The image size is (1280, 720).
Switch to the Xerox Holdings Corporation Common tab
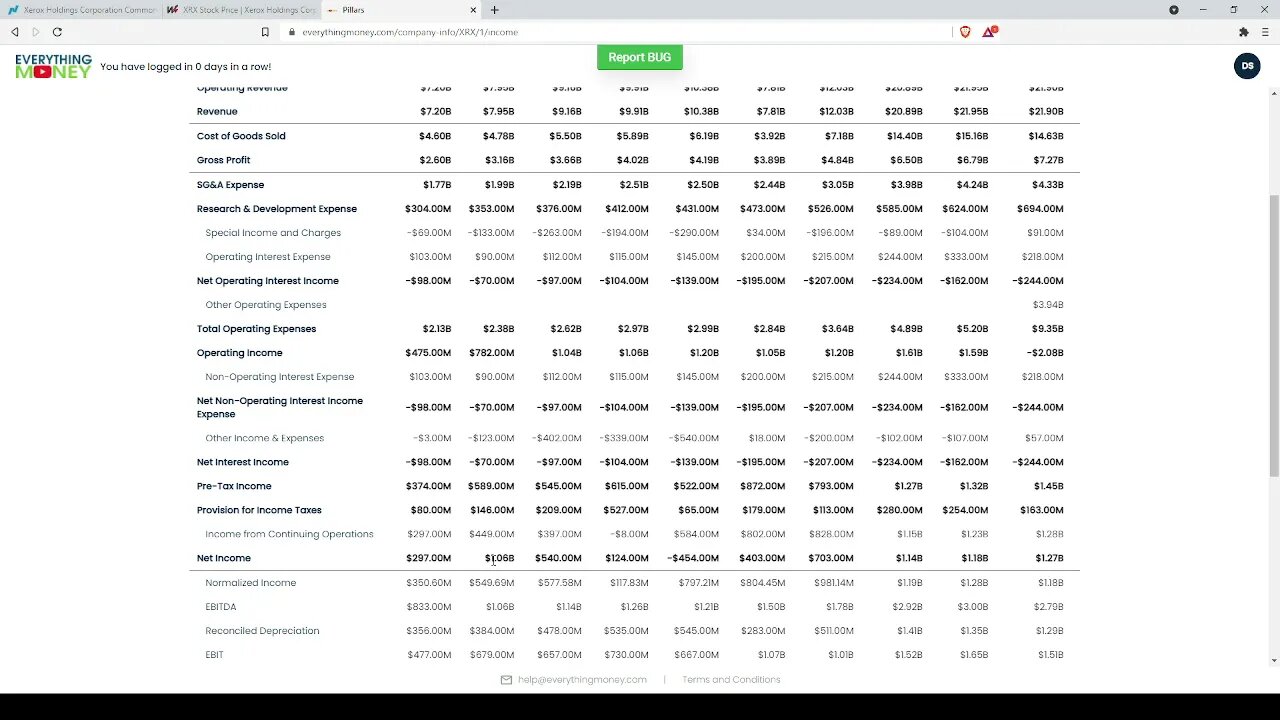pos(82,10)
